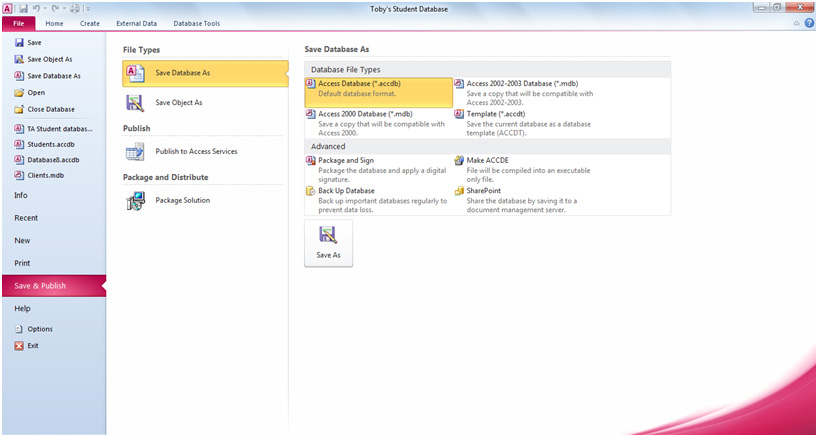
Task: Choose Template (*.accdt) format
Action: click(x=527, y=123)
